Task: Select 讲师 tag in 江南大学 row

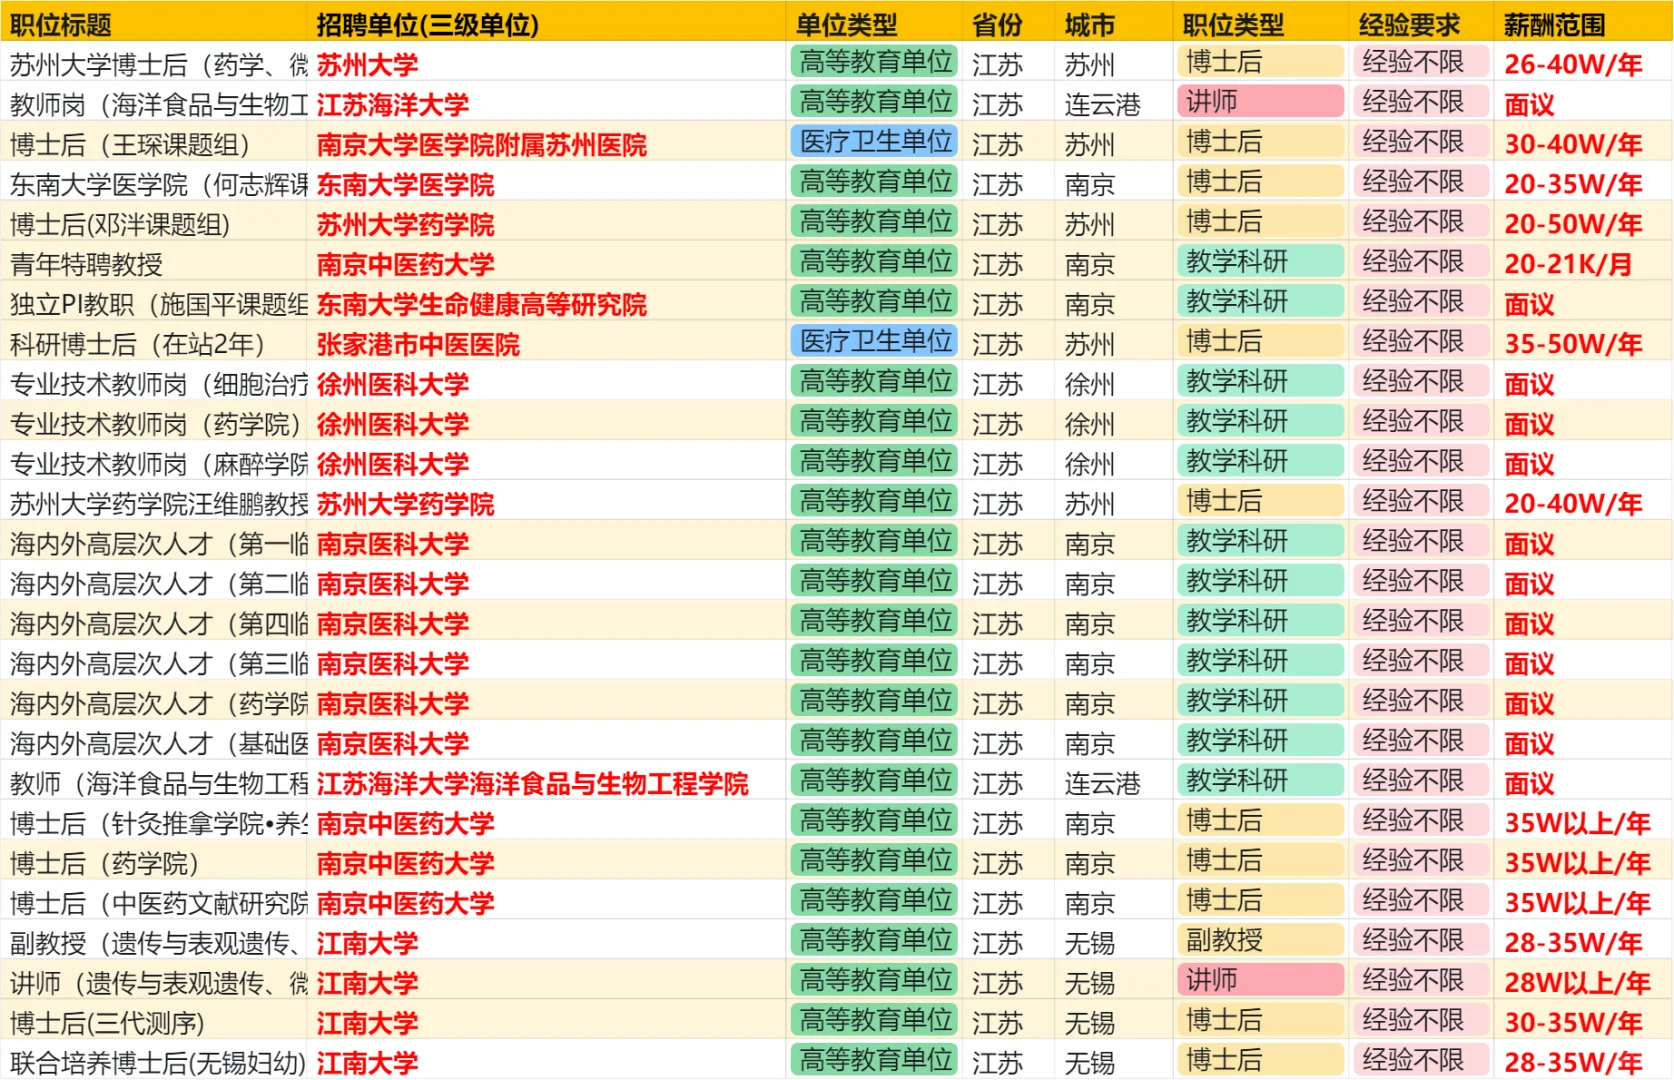Action: [x=1261, y=981]
